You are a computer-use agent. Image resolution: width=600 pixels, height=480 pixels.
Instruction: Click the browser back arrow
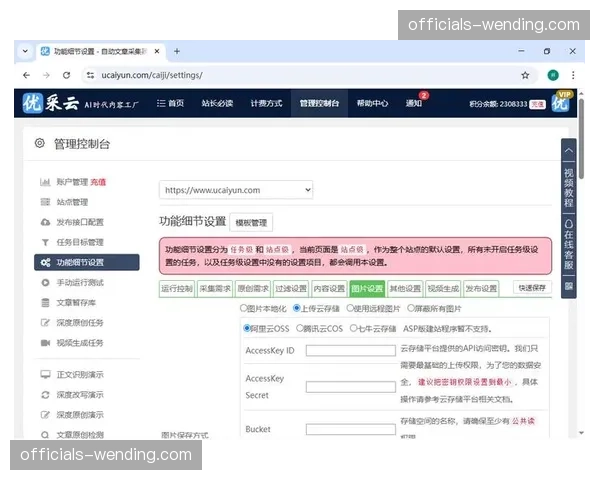pos(26,75)
